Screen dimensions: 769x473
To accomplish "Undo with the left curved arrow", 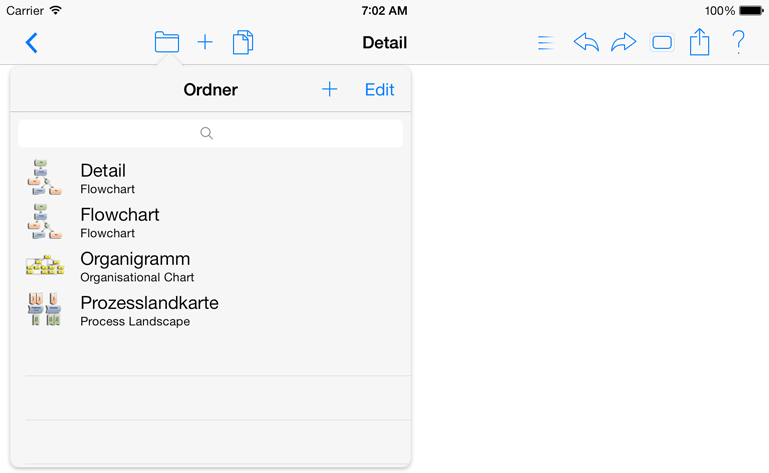I will [586, 42].
